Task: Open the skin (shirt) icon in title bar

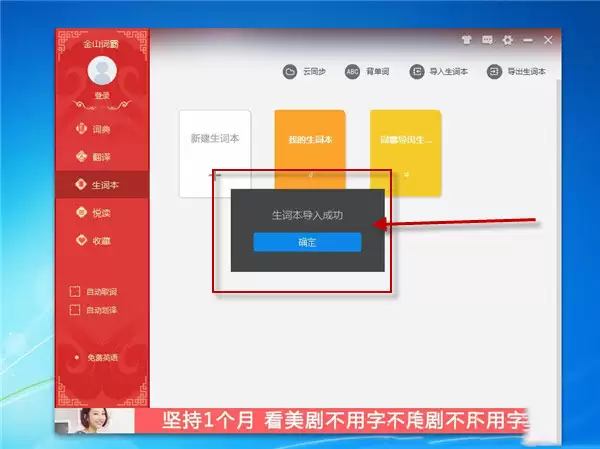Action: [466, 40]
